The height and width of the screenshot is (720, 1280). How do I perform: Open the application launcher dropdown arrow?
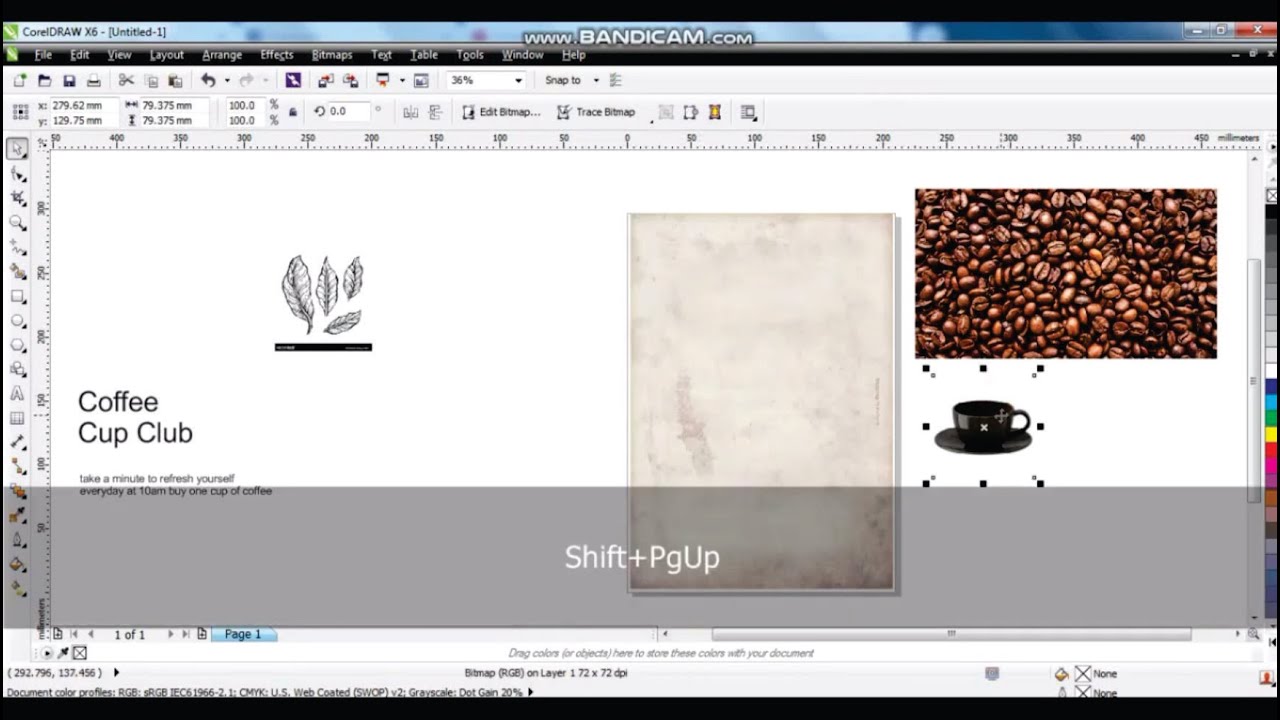[x=402, y=80]
